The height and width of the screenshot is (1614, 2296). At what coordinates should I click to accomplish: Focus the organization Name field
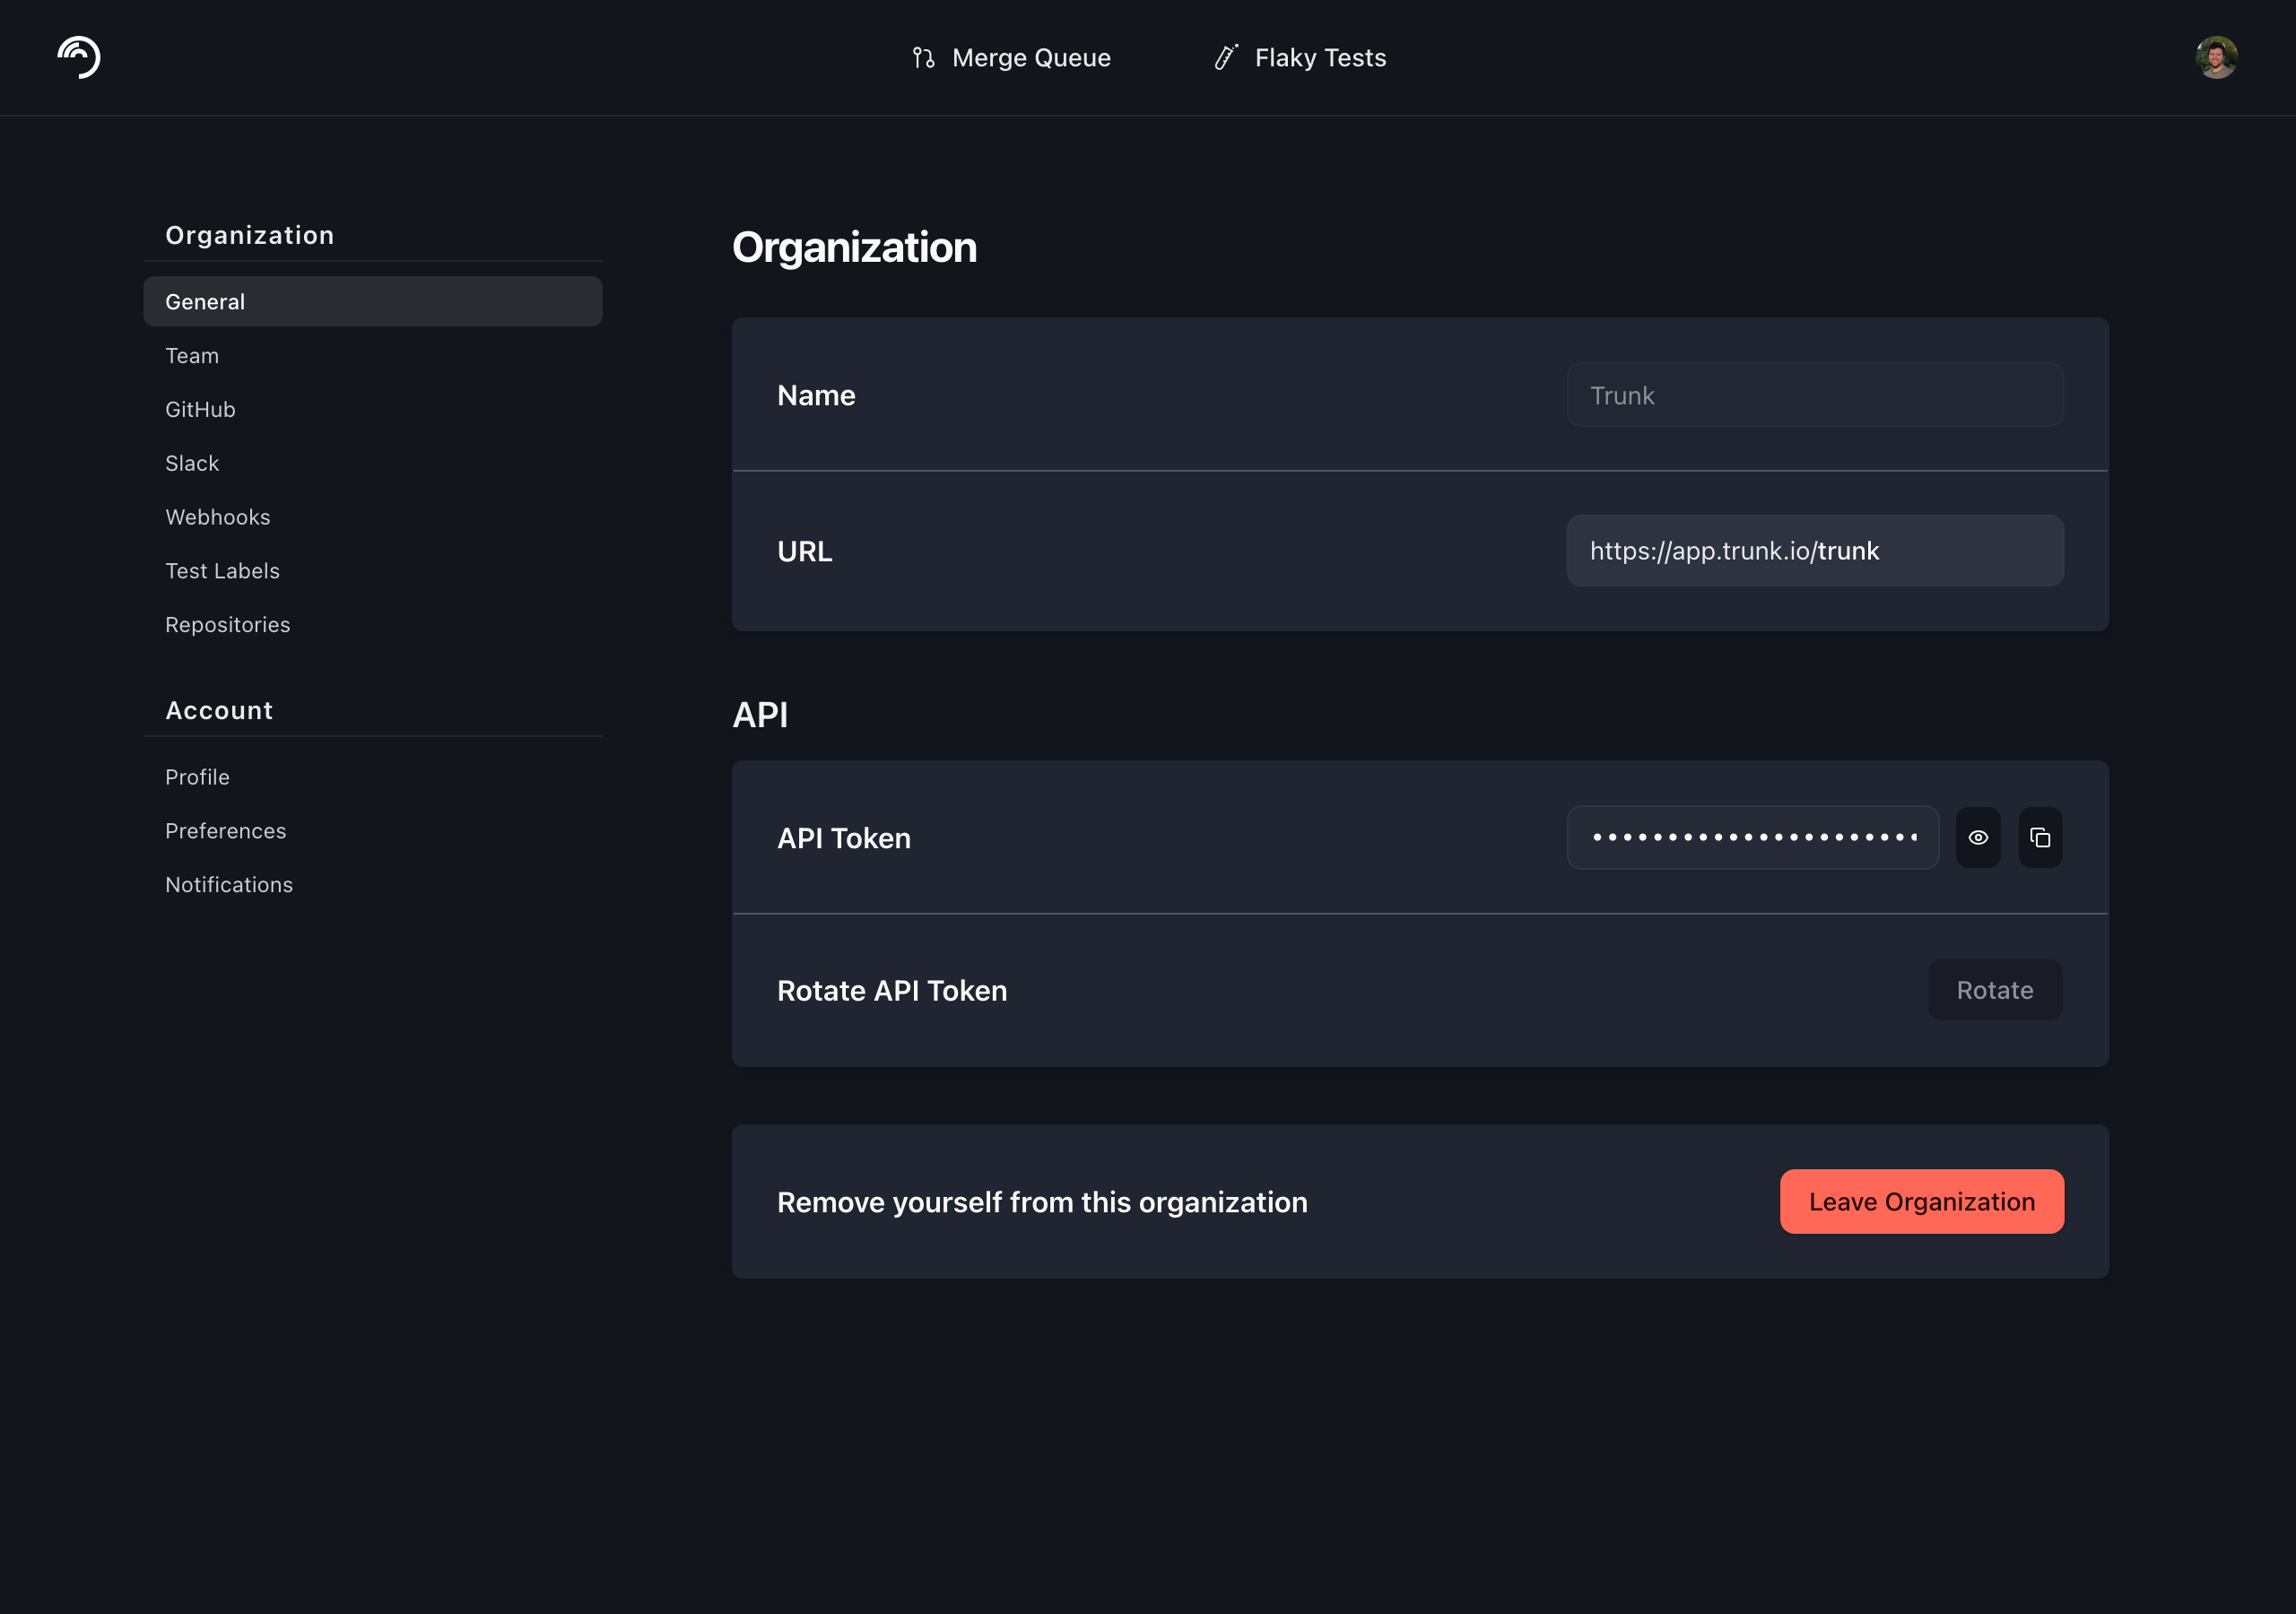[x=1815, y=395]
